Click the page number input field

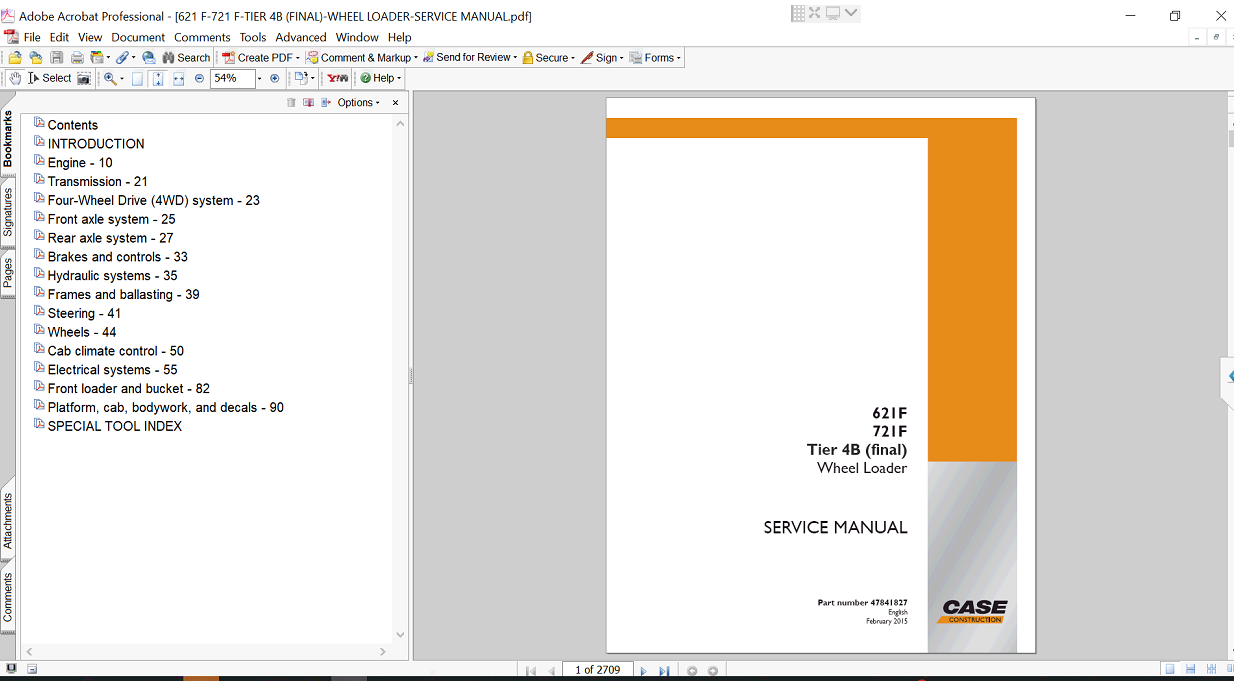[598, 670]
